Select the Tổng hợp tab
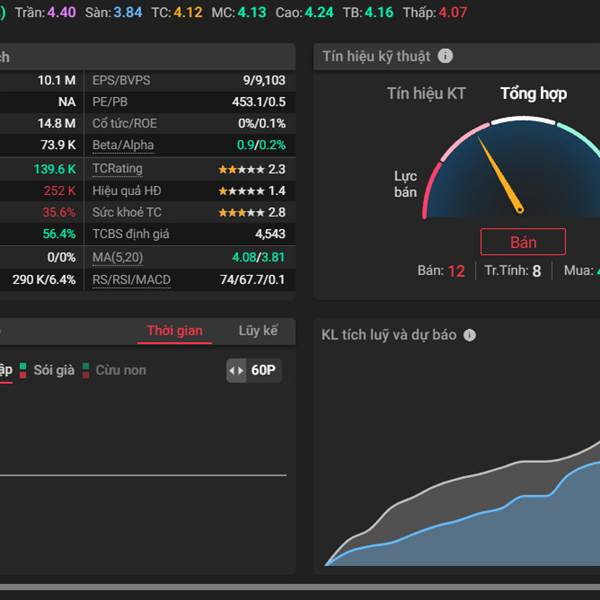 533,94
